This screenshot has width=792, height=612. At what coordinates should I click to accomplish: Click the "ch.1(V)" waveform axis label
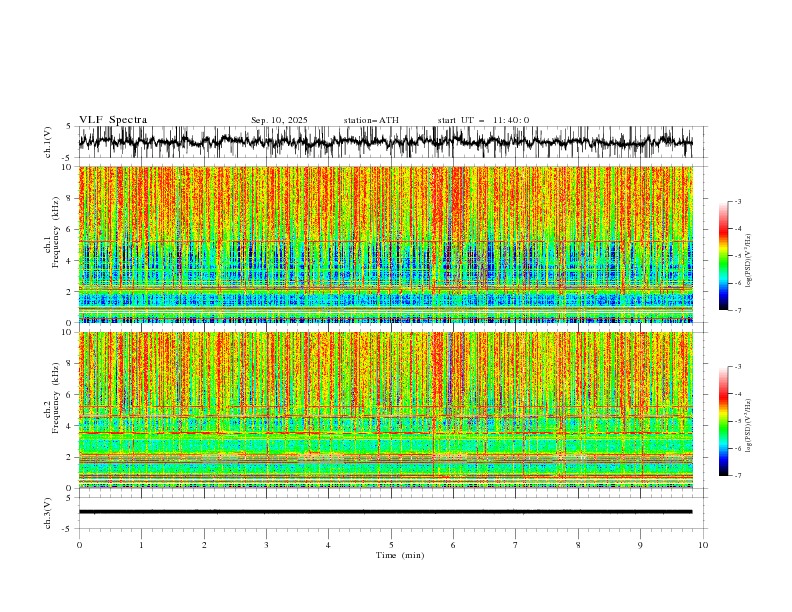(x=48, y=142)
